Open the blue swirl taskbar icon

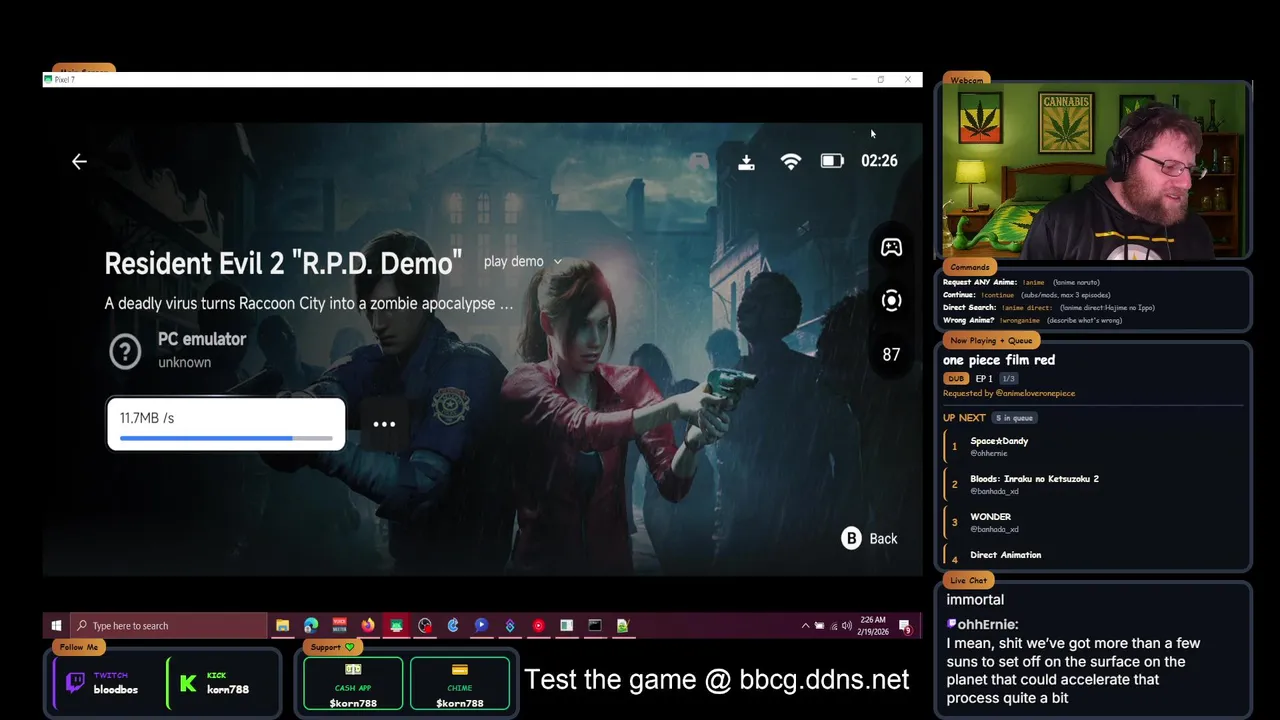(453, 626)
